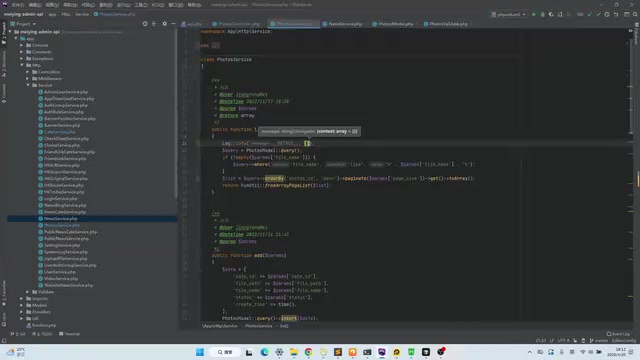Click the UTF-8 encoding status item
The image size is (640, 360).
(x=563, y=340)
